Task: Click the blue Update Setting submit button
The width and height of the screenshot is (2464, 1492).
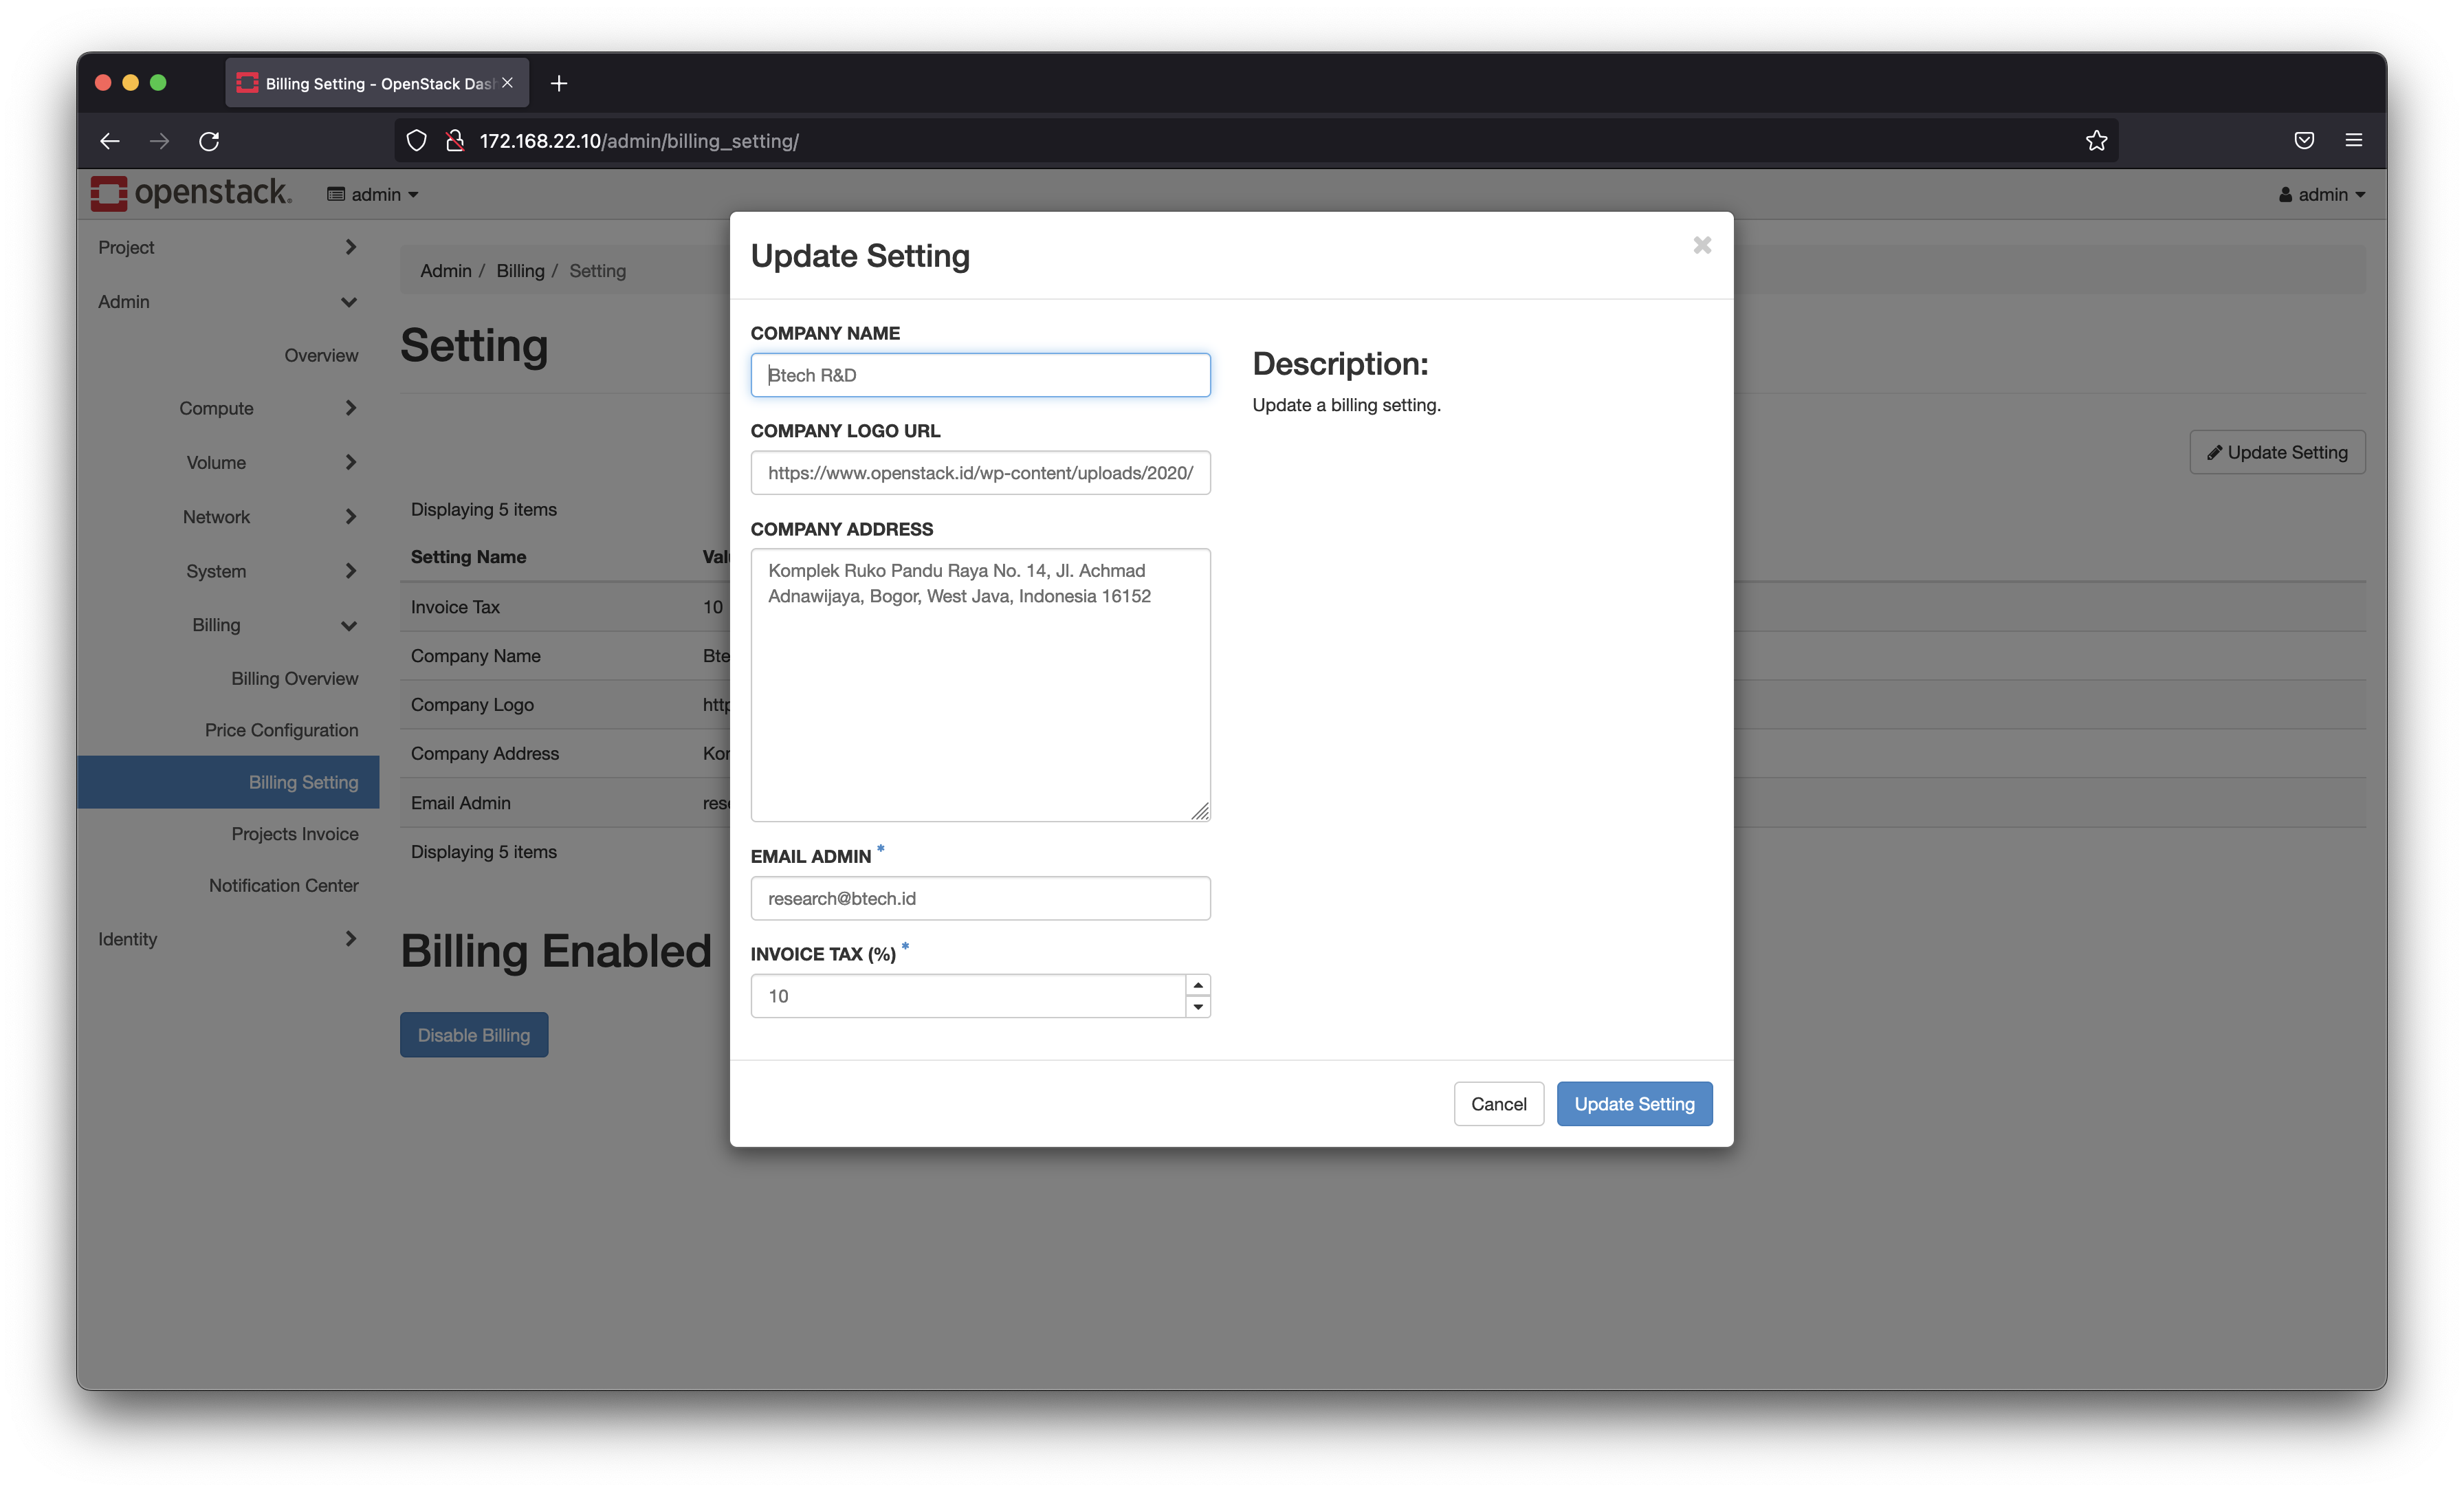Action: (1634, 1104)
